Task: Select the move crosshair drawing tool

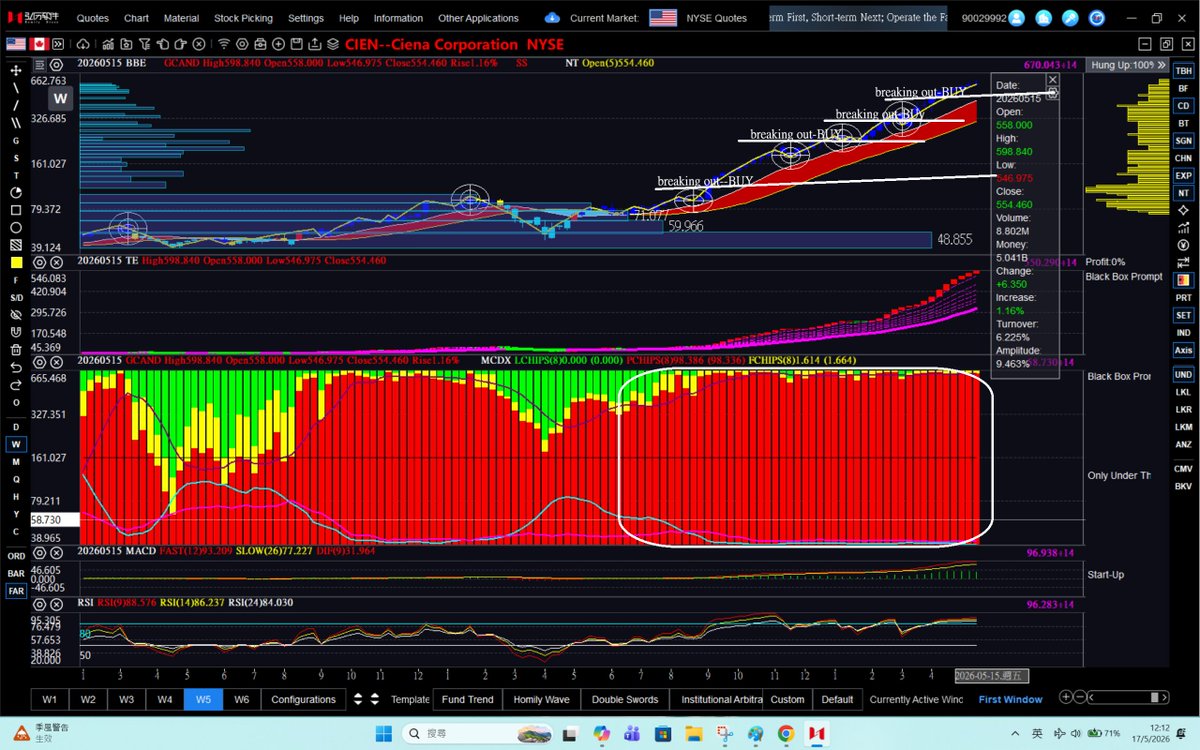Action: coord(16,70)
